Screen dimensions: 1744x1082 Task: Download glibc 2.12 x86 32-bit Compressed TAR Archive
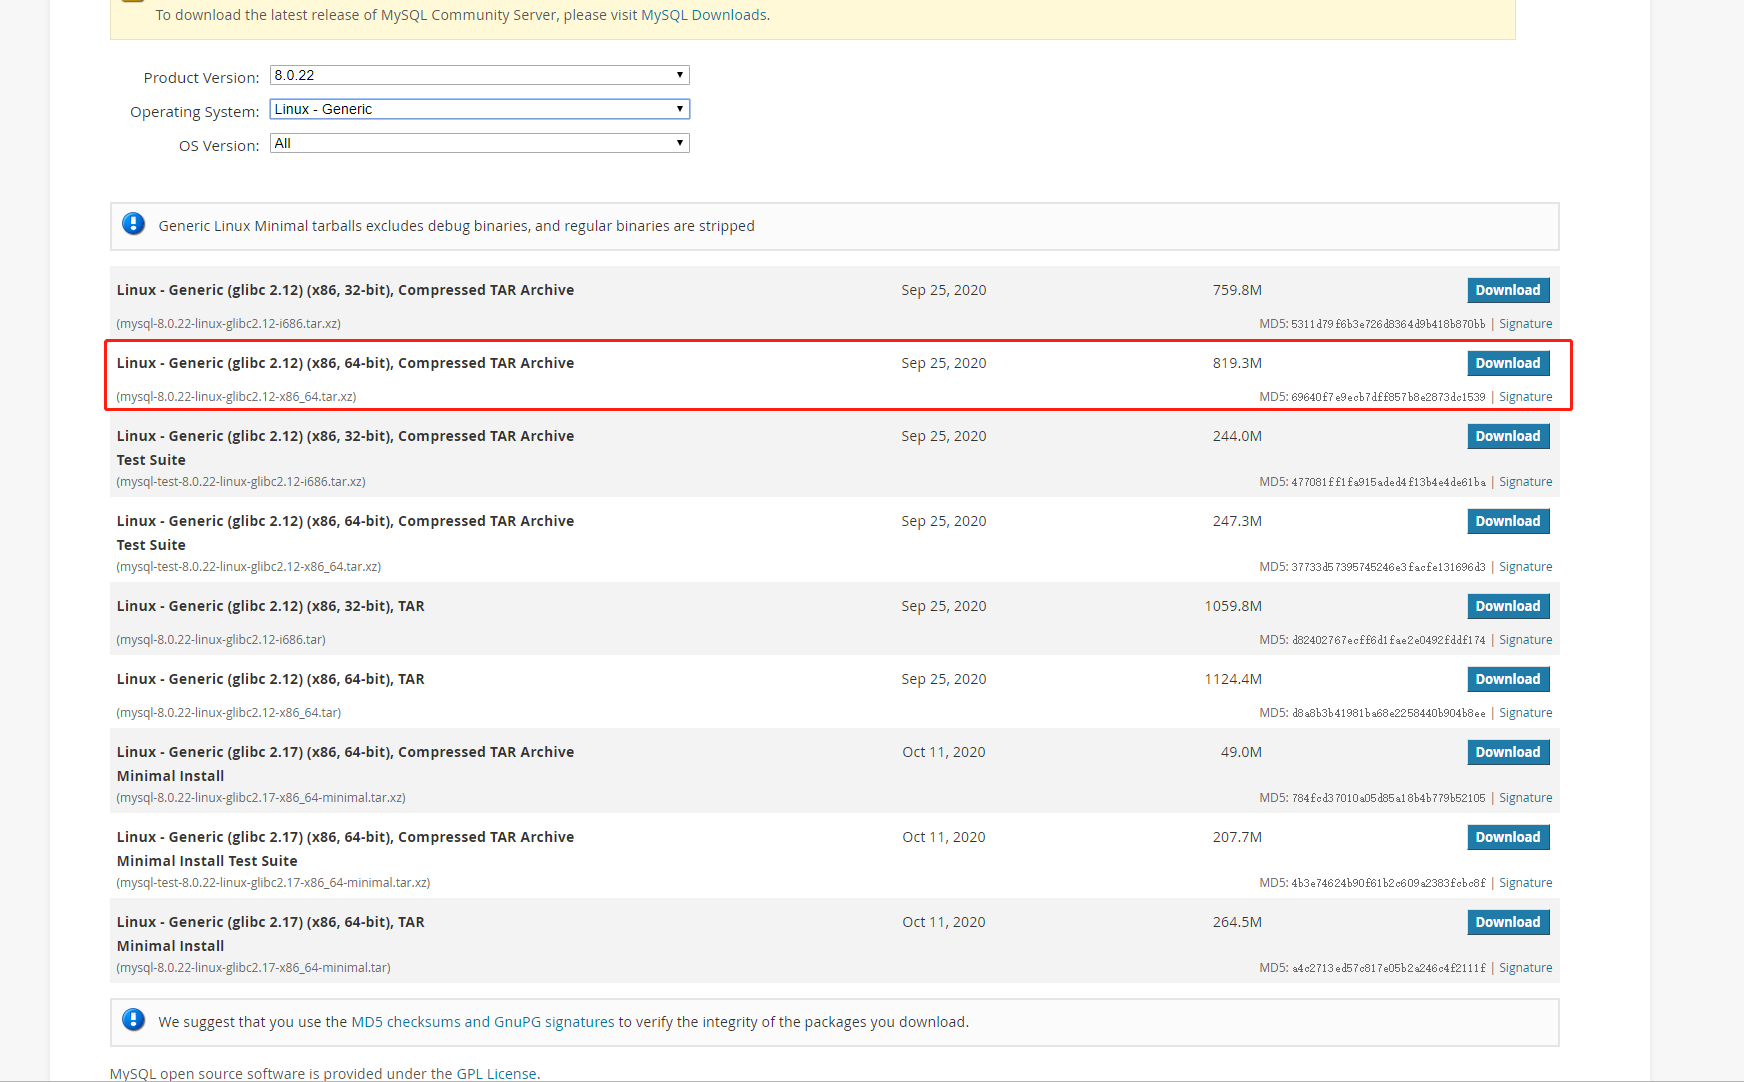(1508, 290)
